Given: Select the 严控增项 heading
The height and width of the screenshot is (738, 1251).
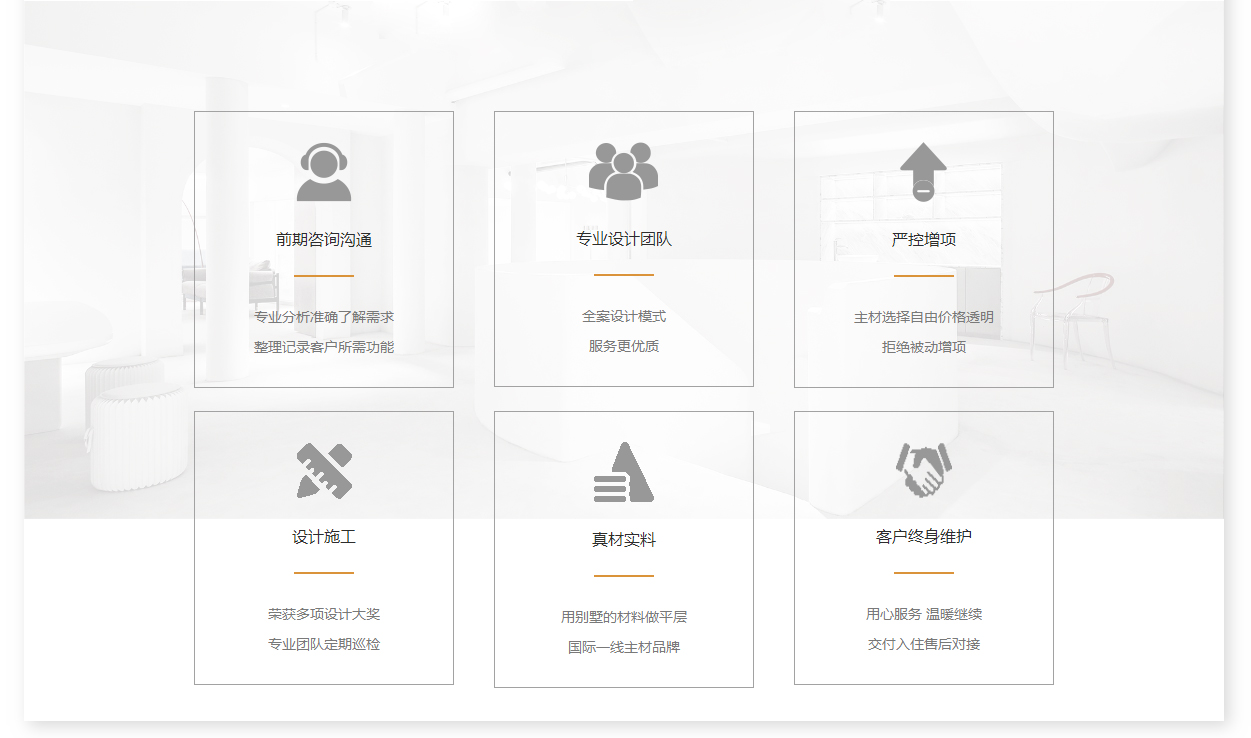Looking at the screenshot, I should (x=924, y=240).
